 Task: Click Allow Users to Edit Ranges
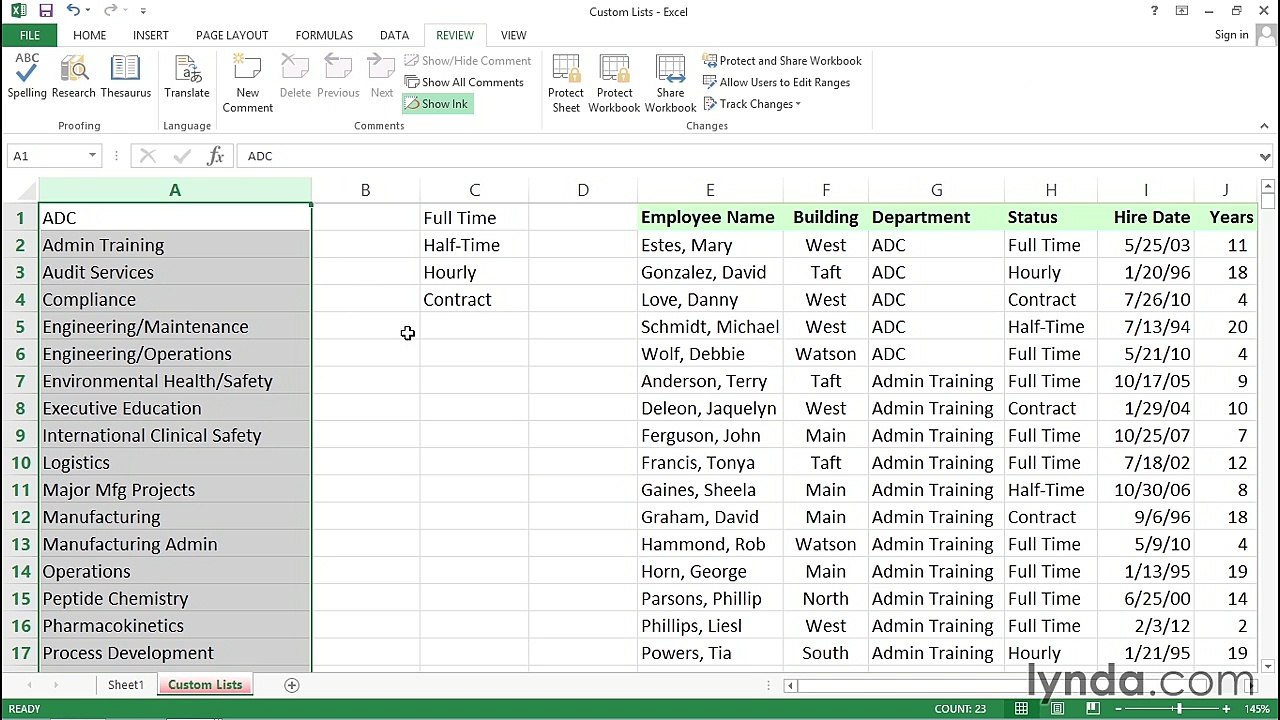click(x=777, y=82)
